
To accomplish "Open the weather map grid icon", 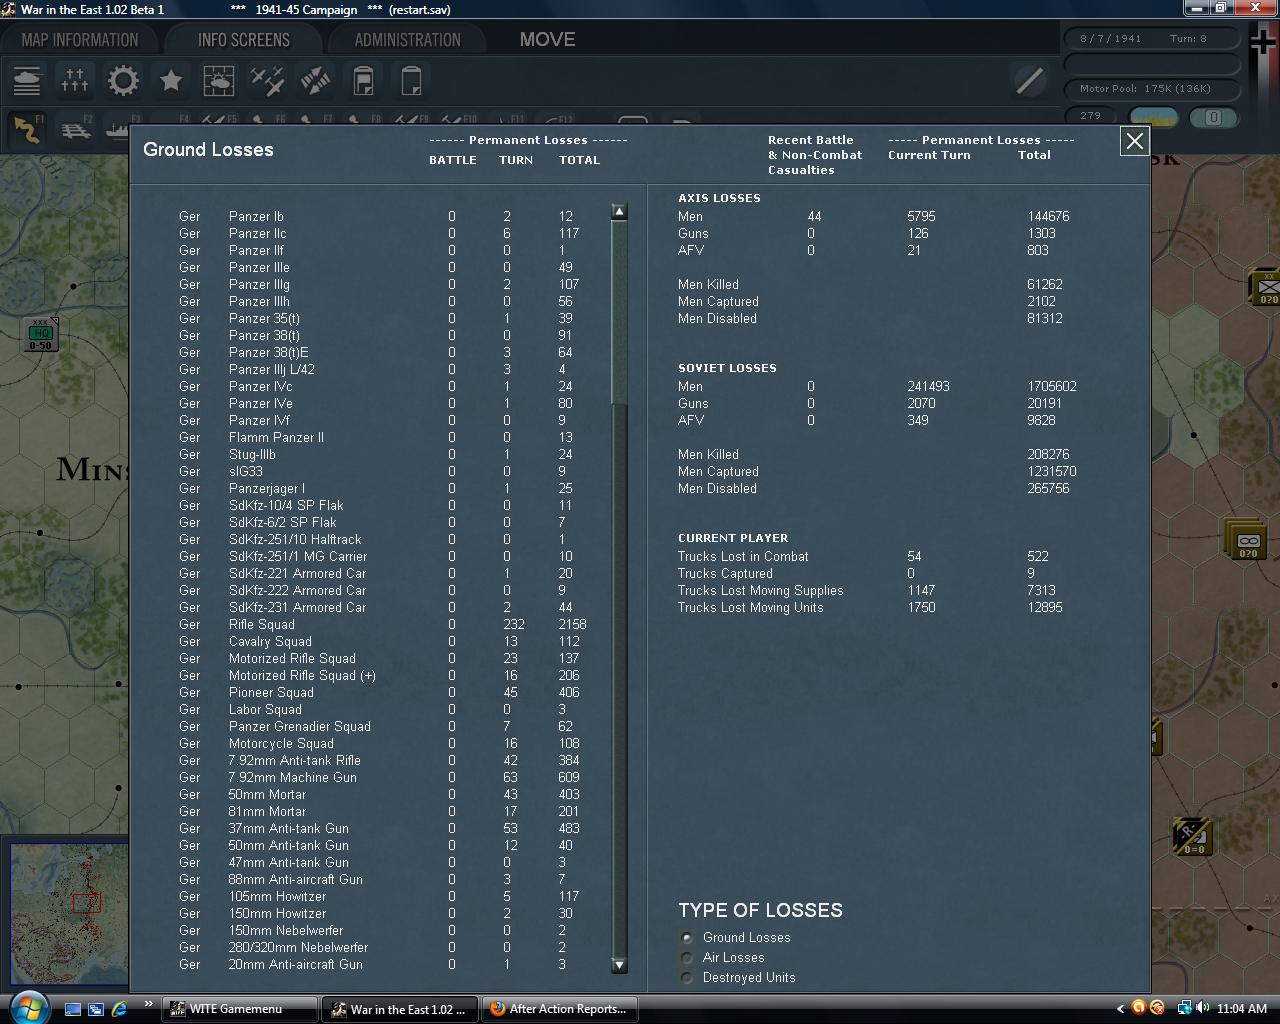I will (x=219, y=80).
